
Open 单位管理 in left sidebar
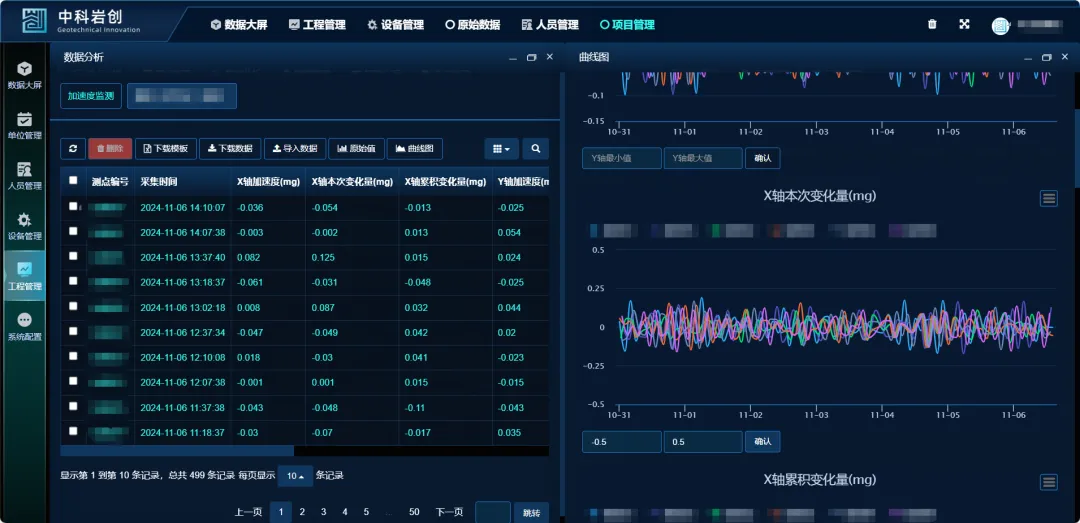point(25,125)
